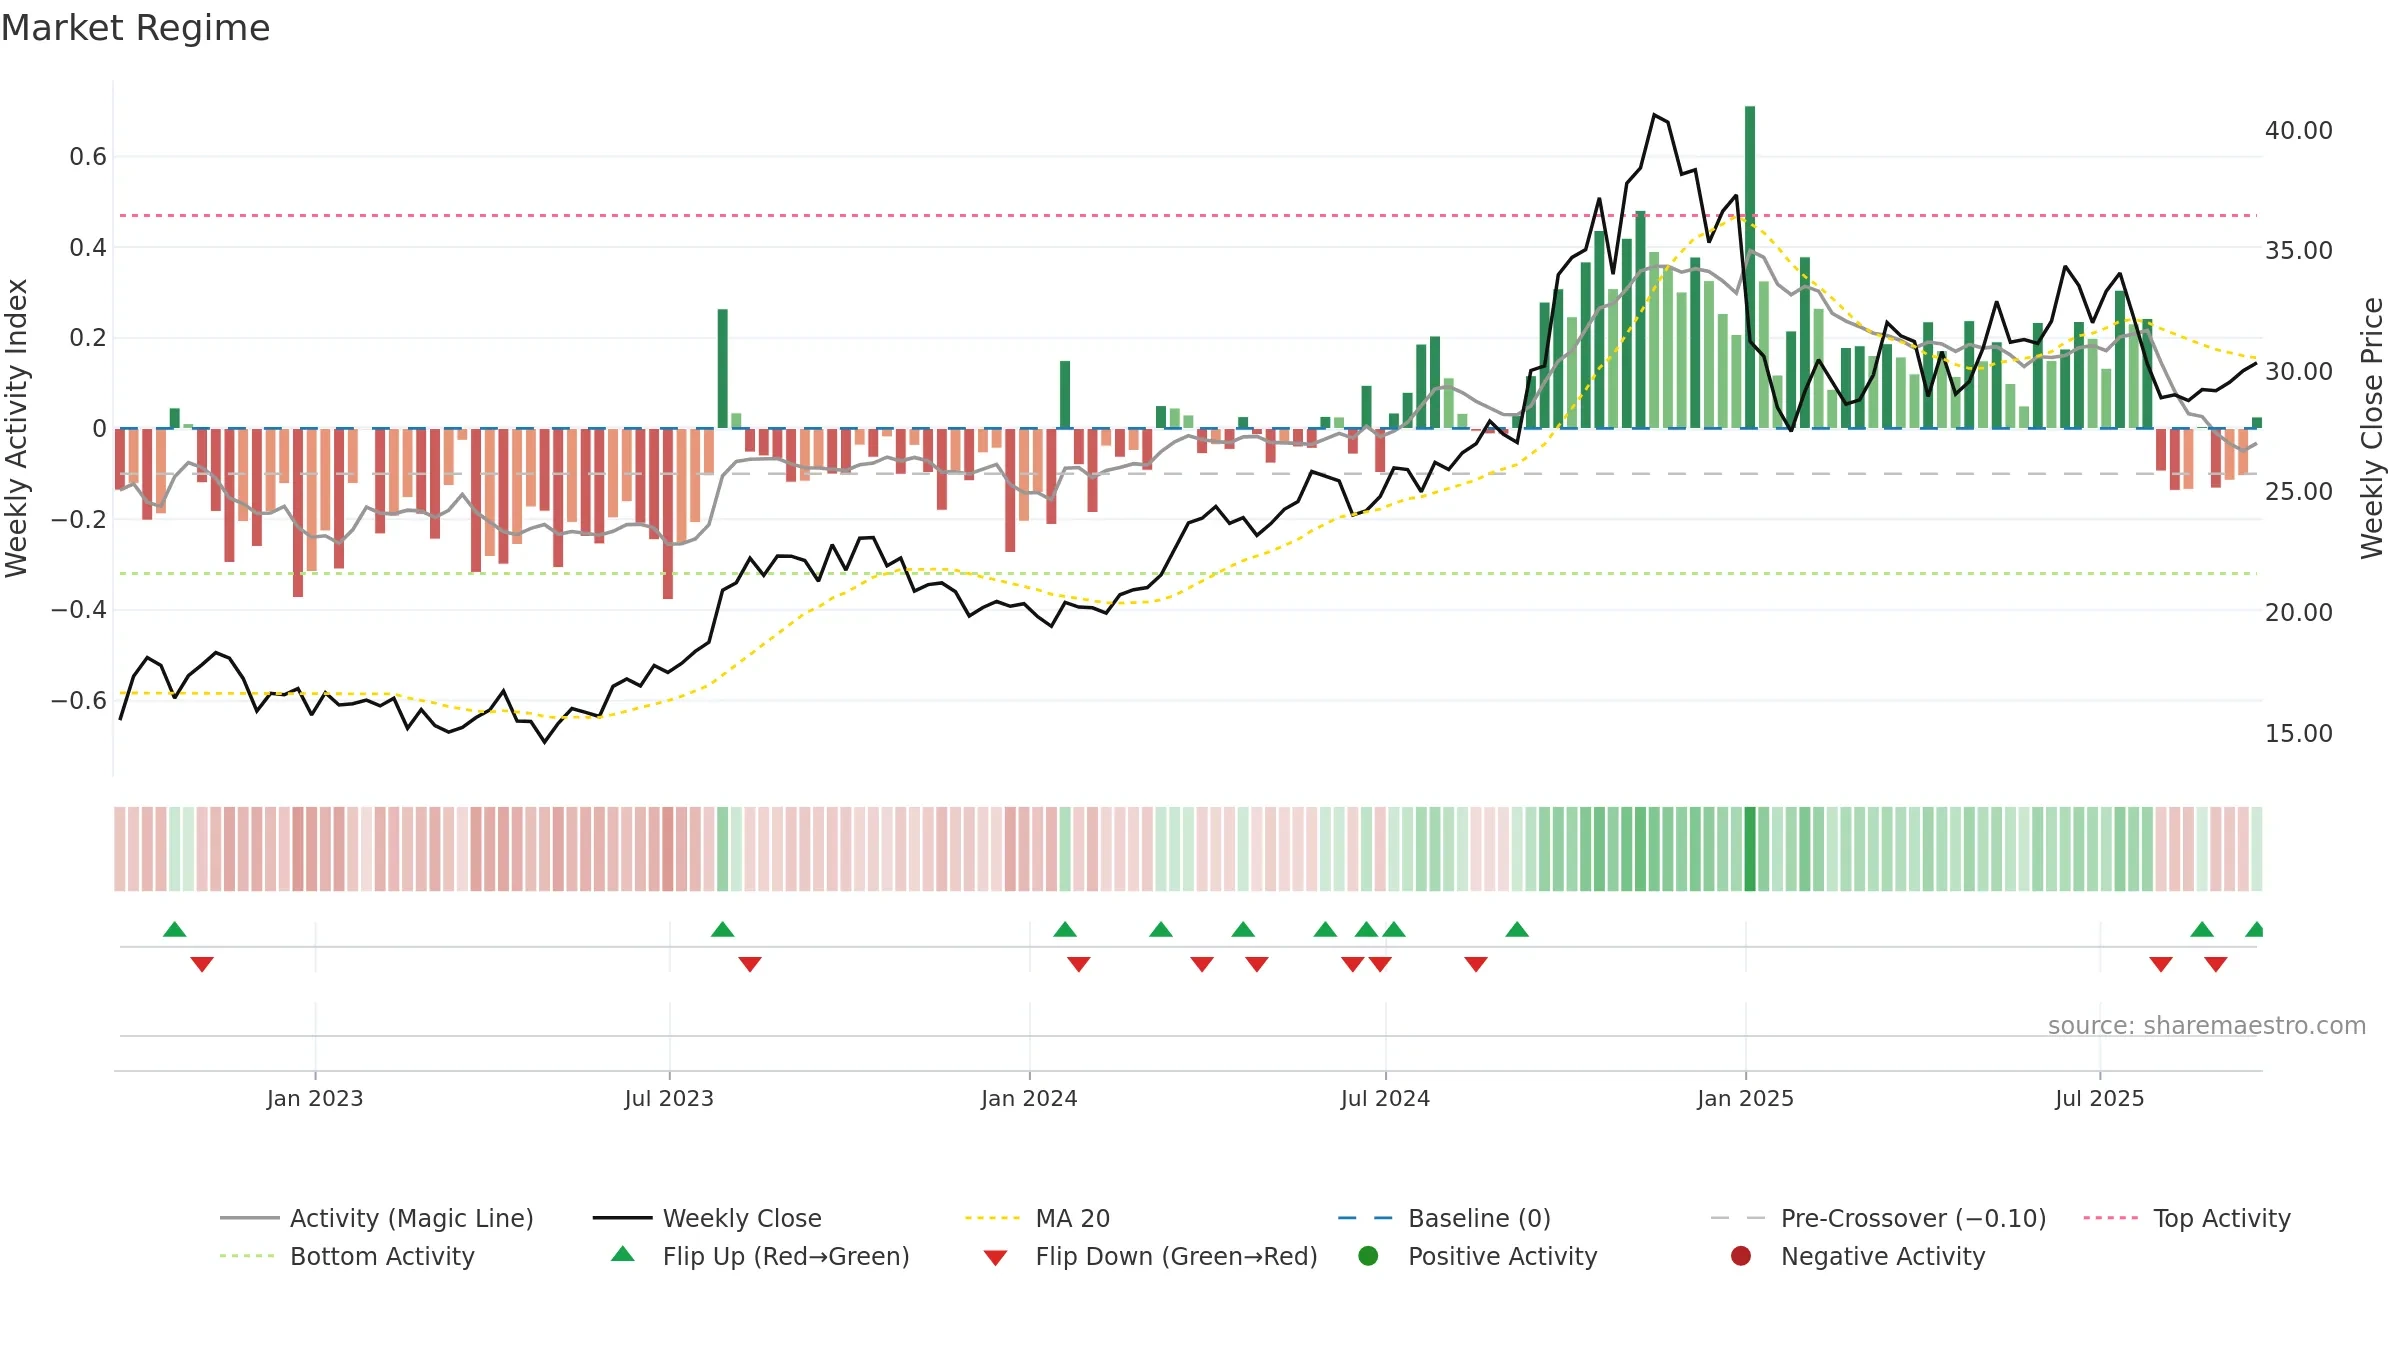The image size is (2400, 1350).
Task: Toggle the Baseline (0) legend entry
Action: (x=1444, y=1218)
